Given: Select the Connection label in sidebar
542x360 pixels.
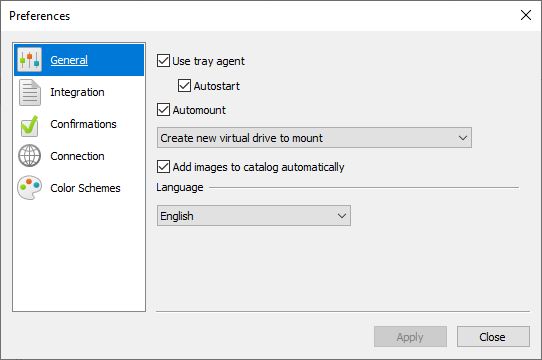Looking at the screenshot, I should (x=77, y=156).
